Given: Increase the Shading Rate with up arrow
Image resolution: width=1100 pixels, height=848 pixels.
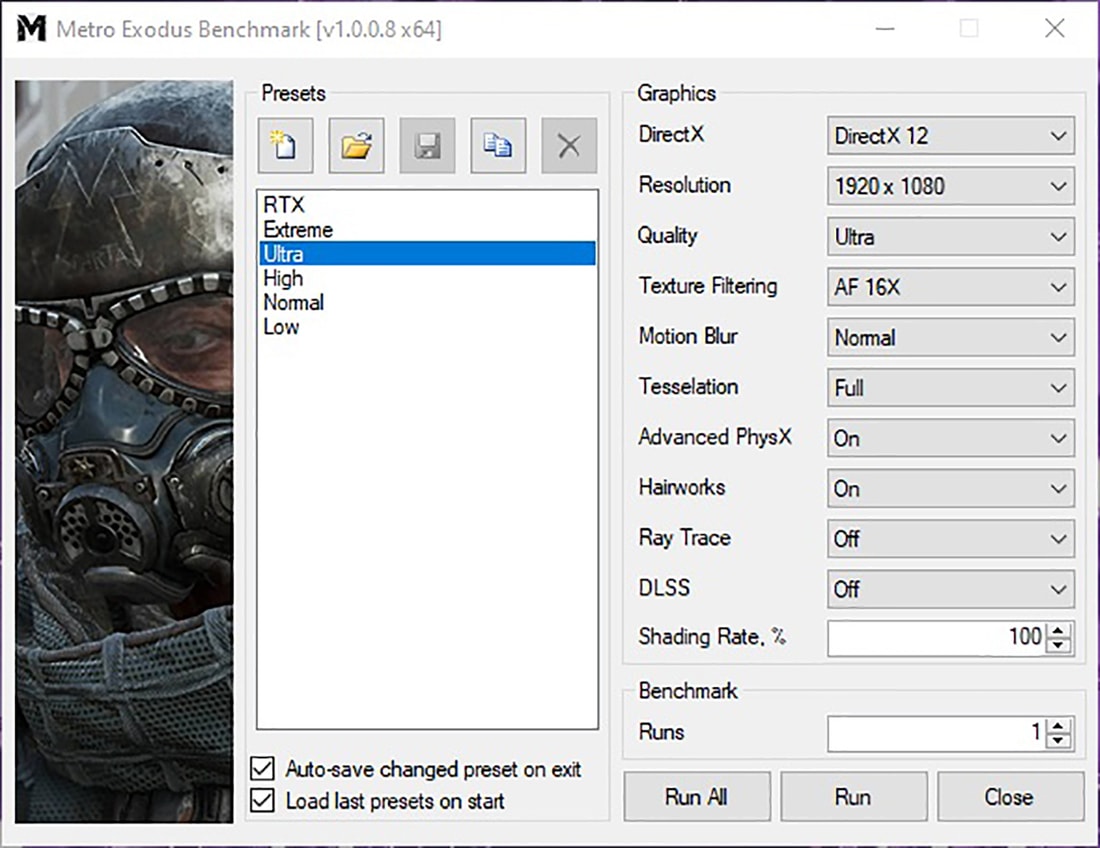Looking at the screenshot, I should 1059,630.
